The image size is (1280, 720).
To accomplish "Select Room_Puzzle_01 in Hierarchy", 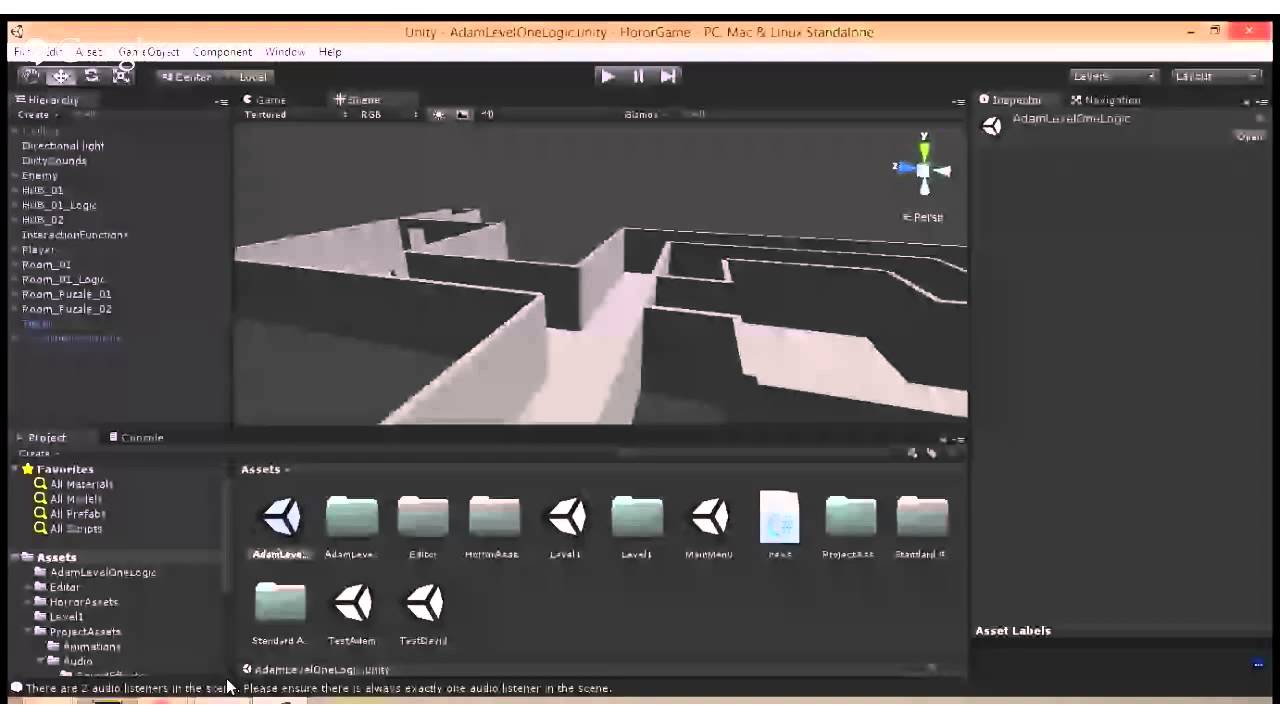I will point(67,295).
